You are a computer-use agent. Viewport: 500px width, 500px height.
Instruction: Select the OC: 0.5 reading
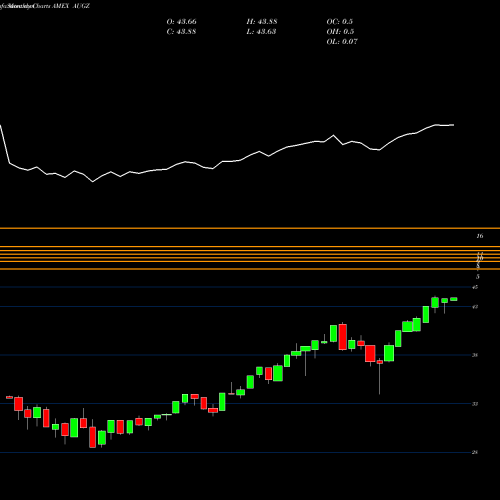(x=339, y=22)
